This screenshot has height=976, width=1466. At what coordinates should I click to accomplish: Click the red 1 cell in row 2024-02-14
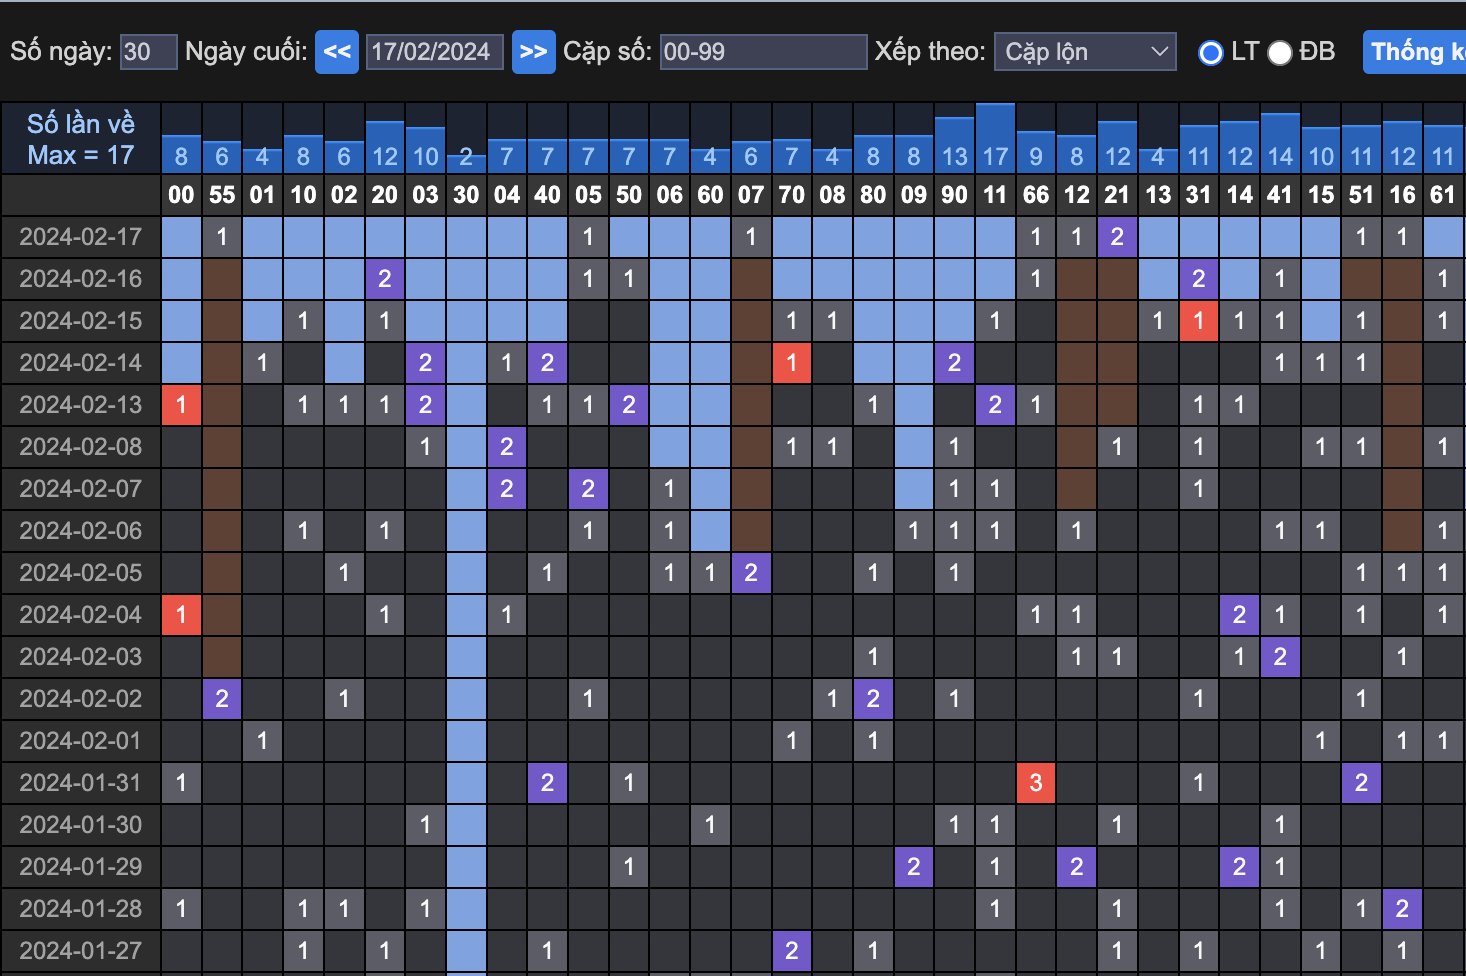tap(792, 363)
